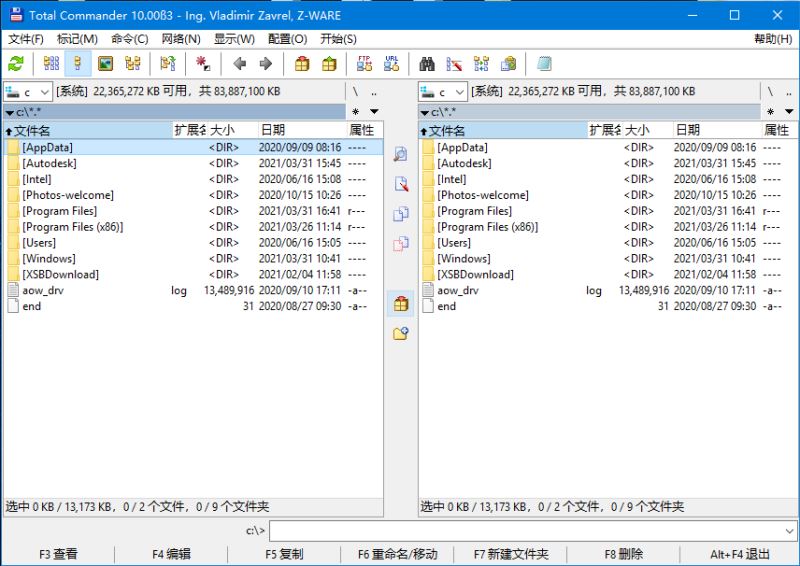Open the 命令(C) menu
Viewport: 800px width, 566px height.
click(130, 39)
